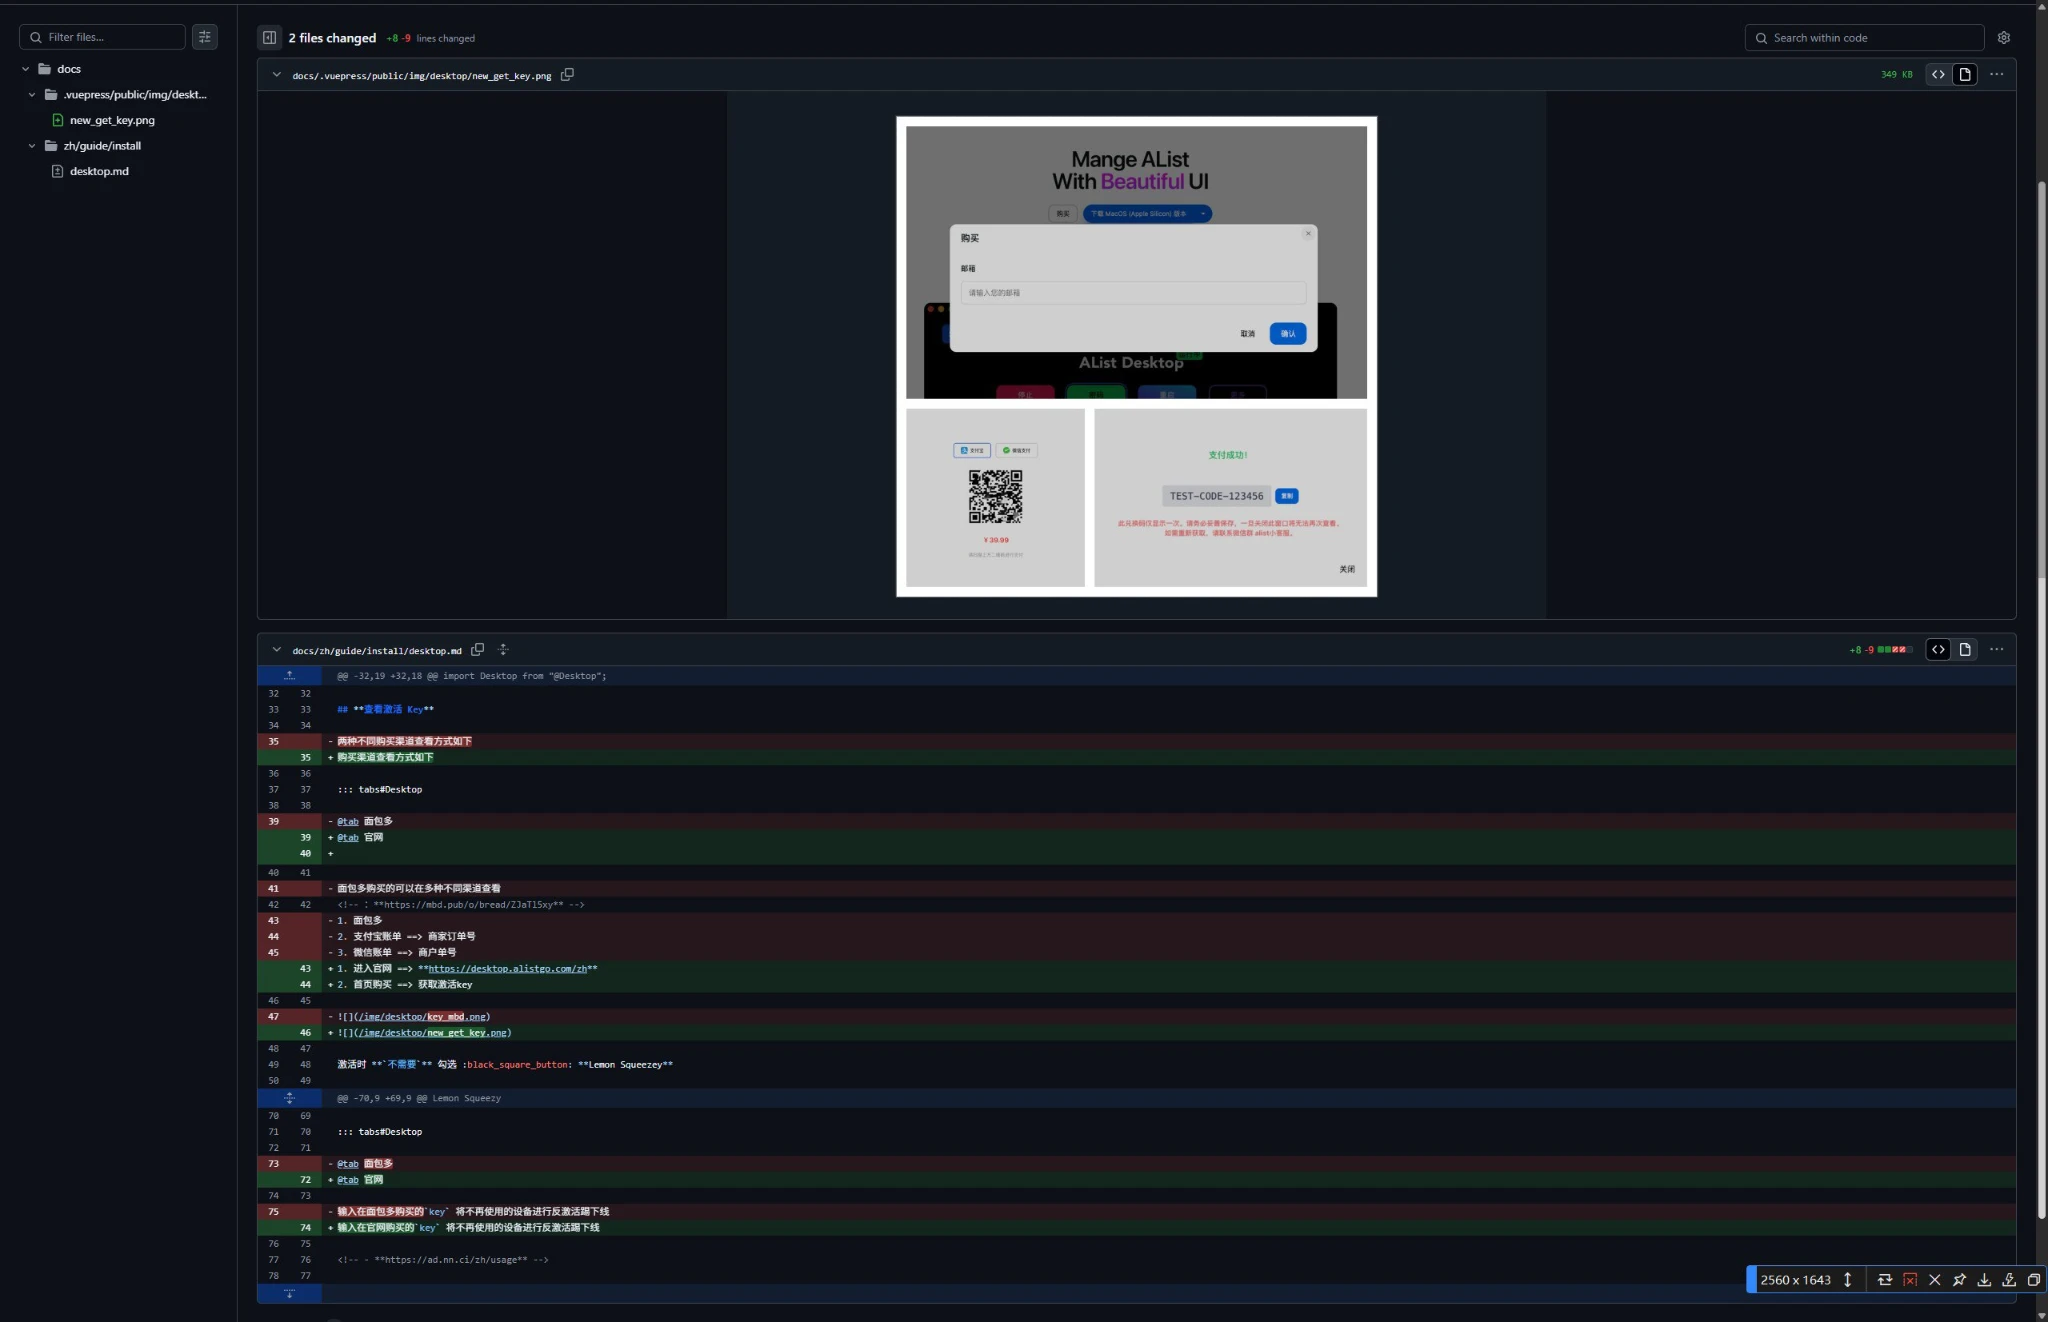Open more options for desktop.md
Viewport: 2048px width, 1322px height.
point(1996,650)
